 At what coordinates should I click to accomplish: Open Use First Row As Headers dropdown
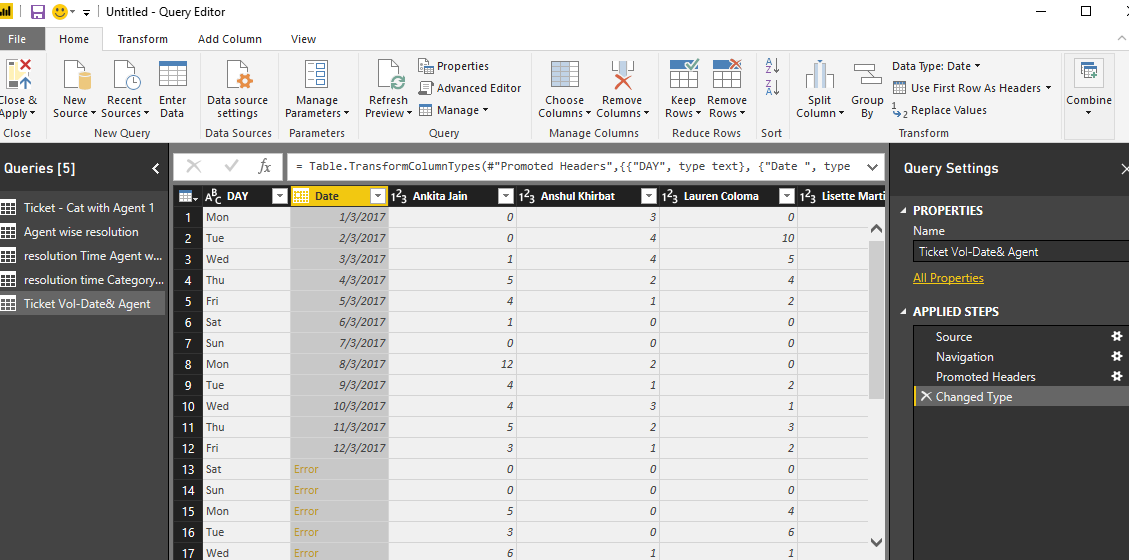[971, 88]
